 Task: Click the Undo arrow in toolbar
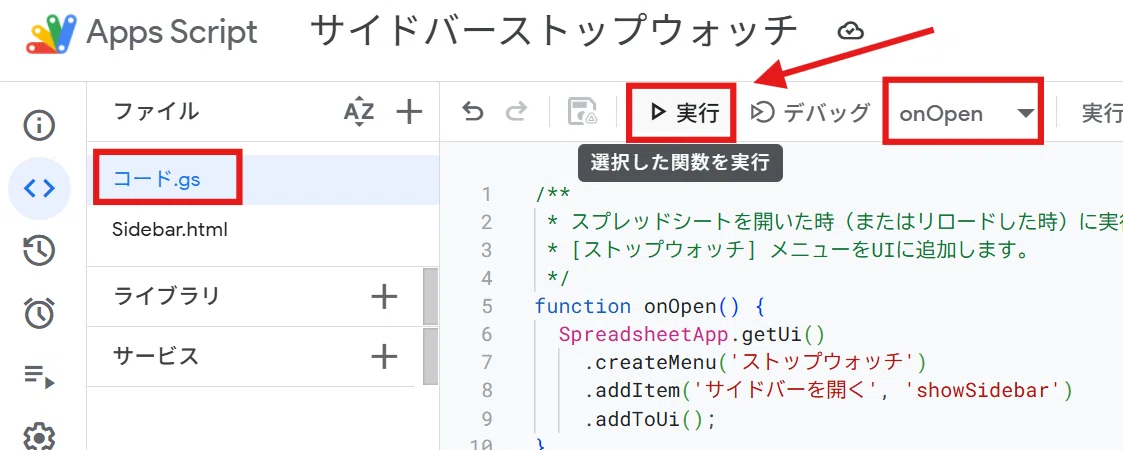[472, 112]
